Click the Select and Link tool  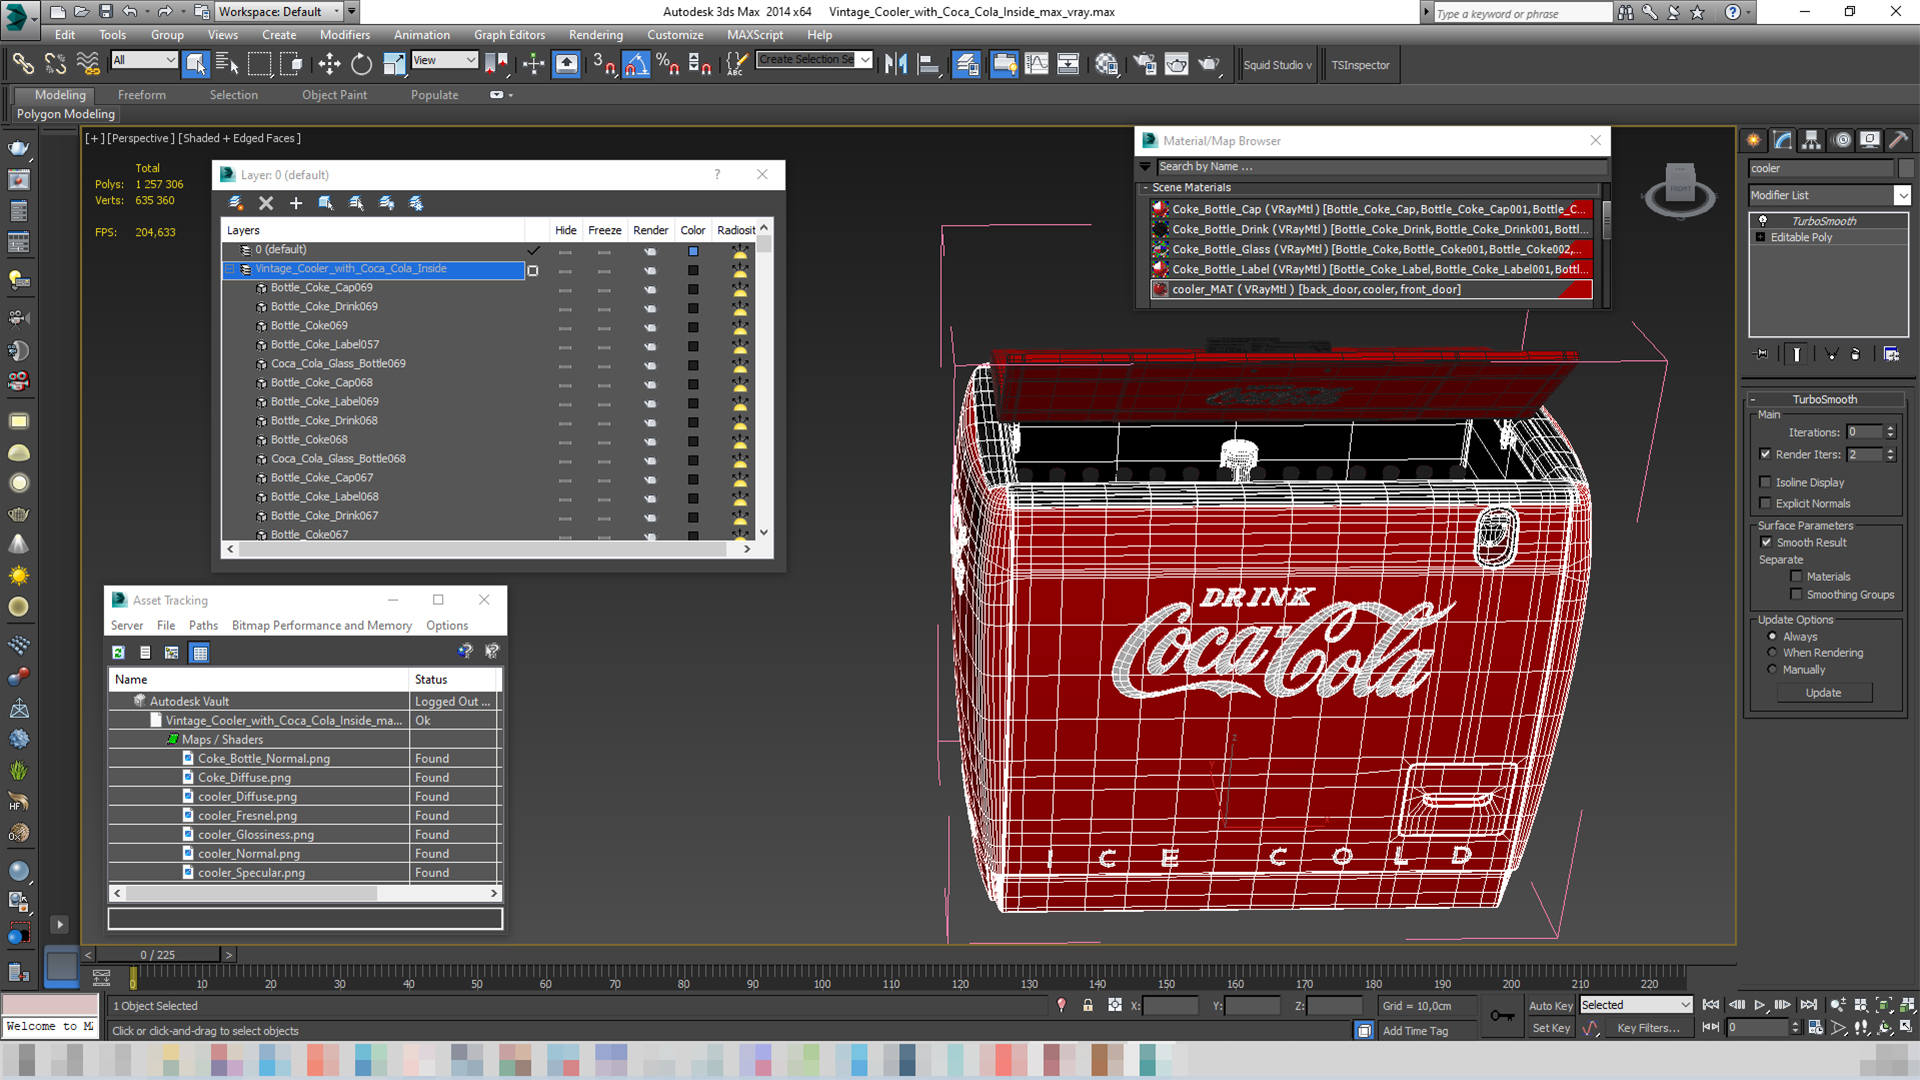pos(22,65)
